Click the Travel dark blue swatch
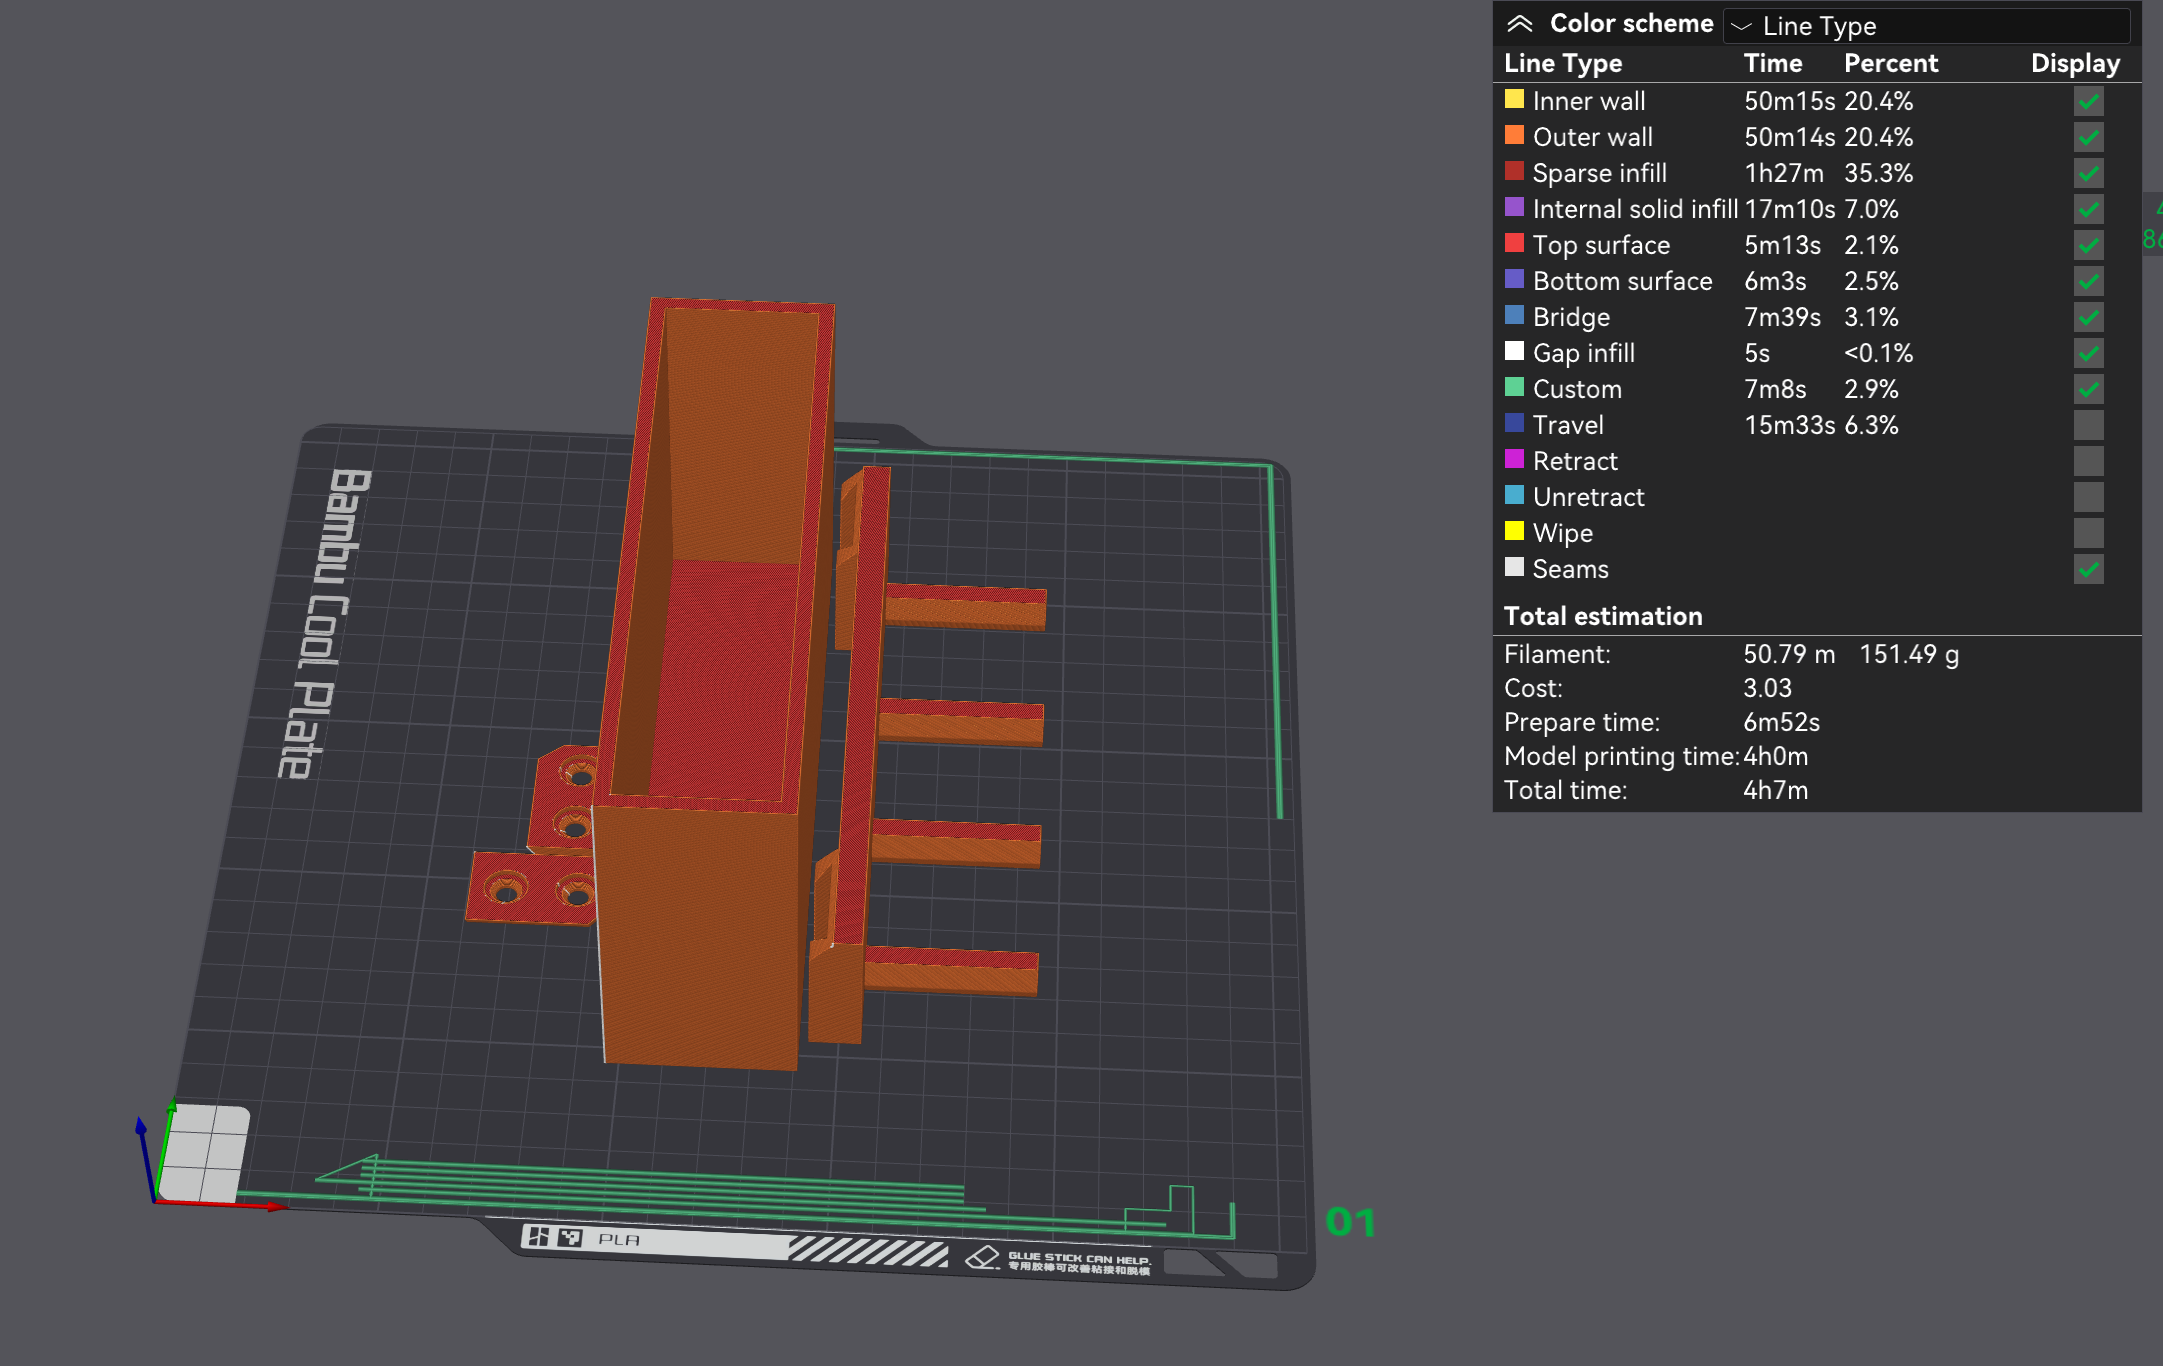2163x1366 pixels. [x=1514, y=423]
